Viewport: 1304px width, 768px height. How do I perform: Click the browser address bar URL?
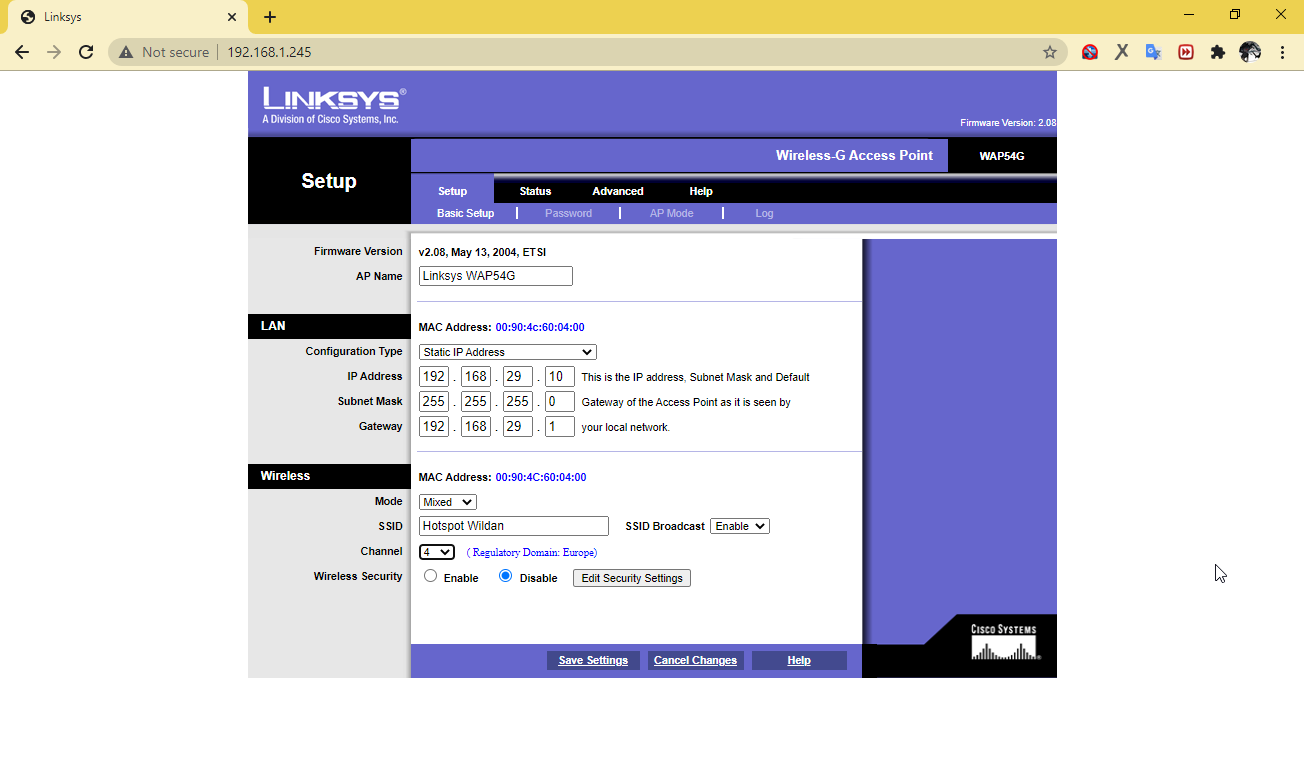pos(269,52)
